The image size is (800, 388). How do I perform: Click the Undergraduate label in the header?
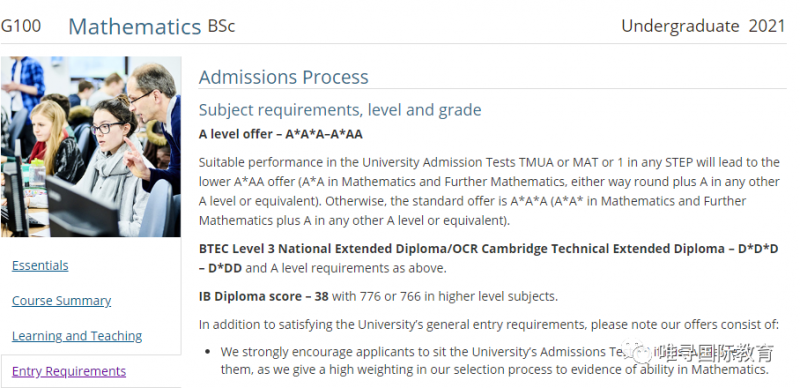coord(680,26)
